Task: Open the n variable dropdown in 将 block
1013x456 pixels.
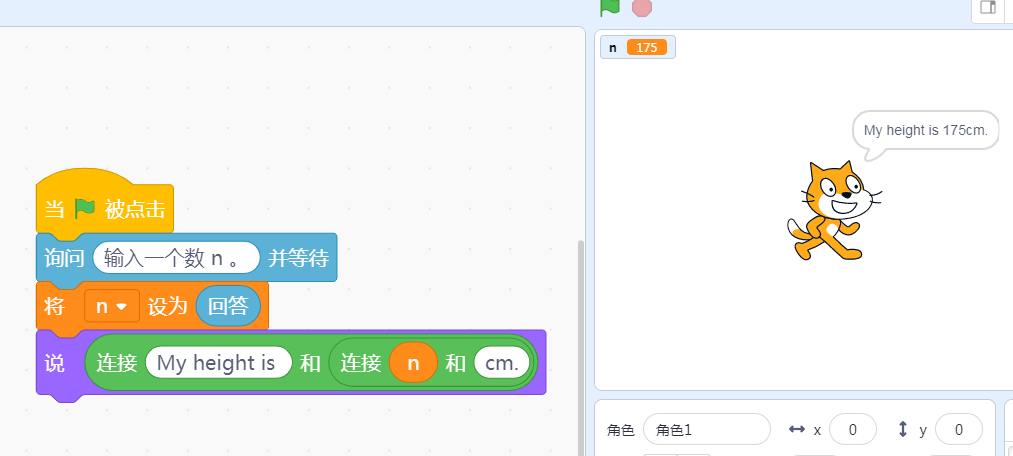Action: point(112,307)
